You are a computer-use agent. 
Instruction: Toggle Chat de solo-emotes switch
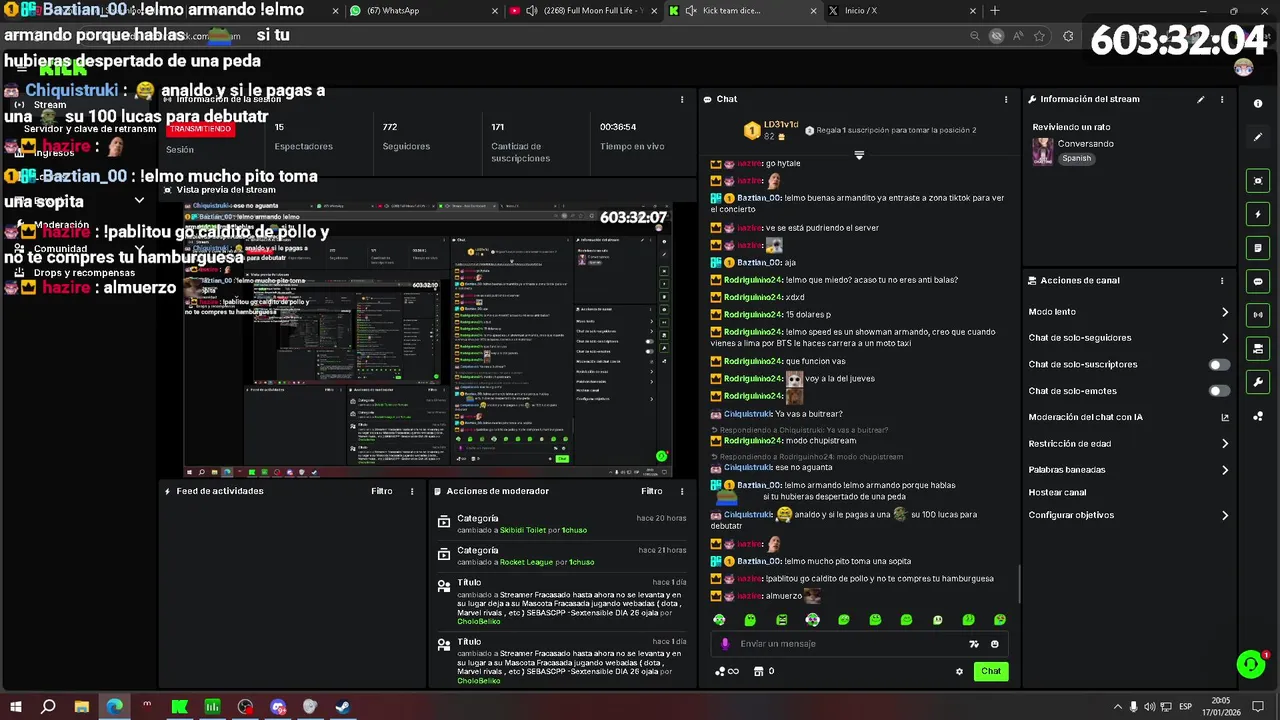coord(1219,391)
